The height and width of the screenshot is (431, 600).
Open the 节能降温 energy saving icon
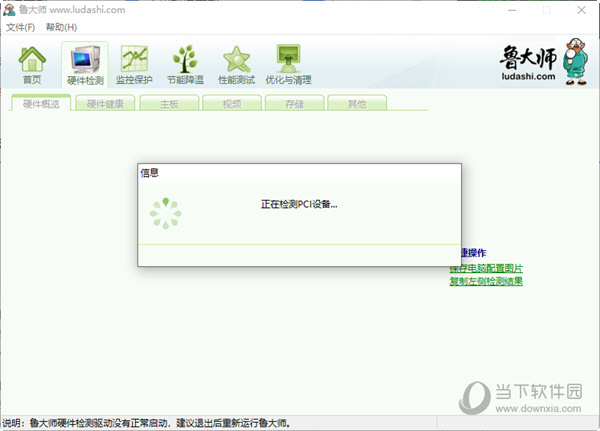185,65
